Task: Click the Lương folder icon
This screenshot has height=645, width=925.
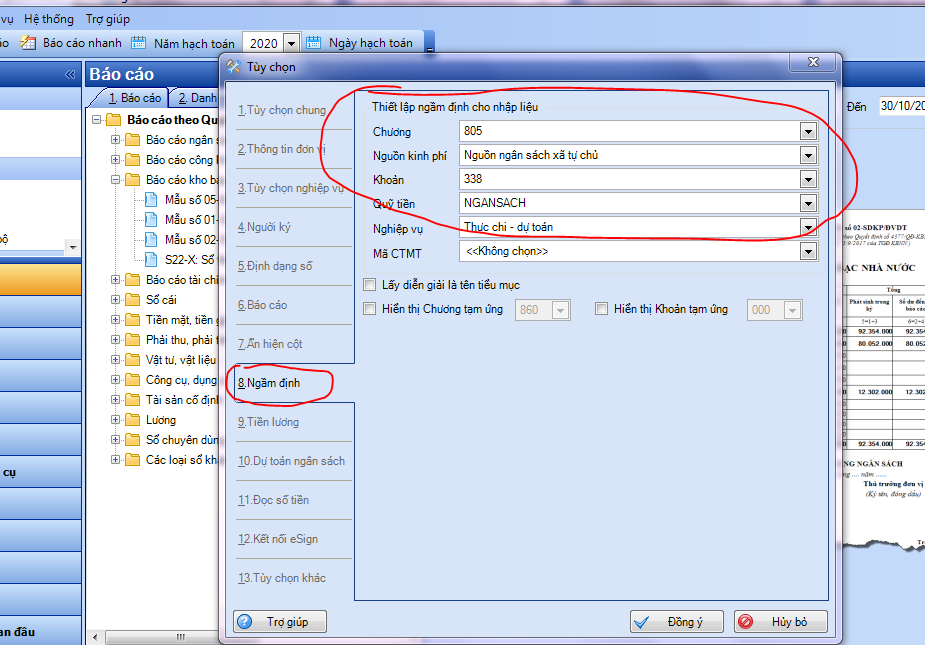Action: point(133,420)
